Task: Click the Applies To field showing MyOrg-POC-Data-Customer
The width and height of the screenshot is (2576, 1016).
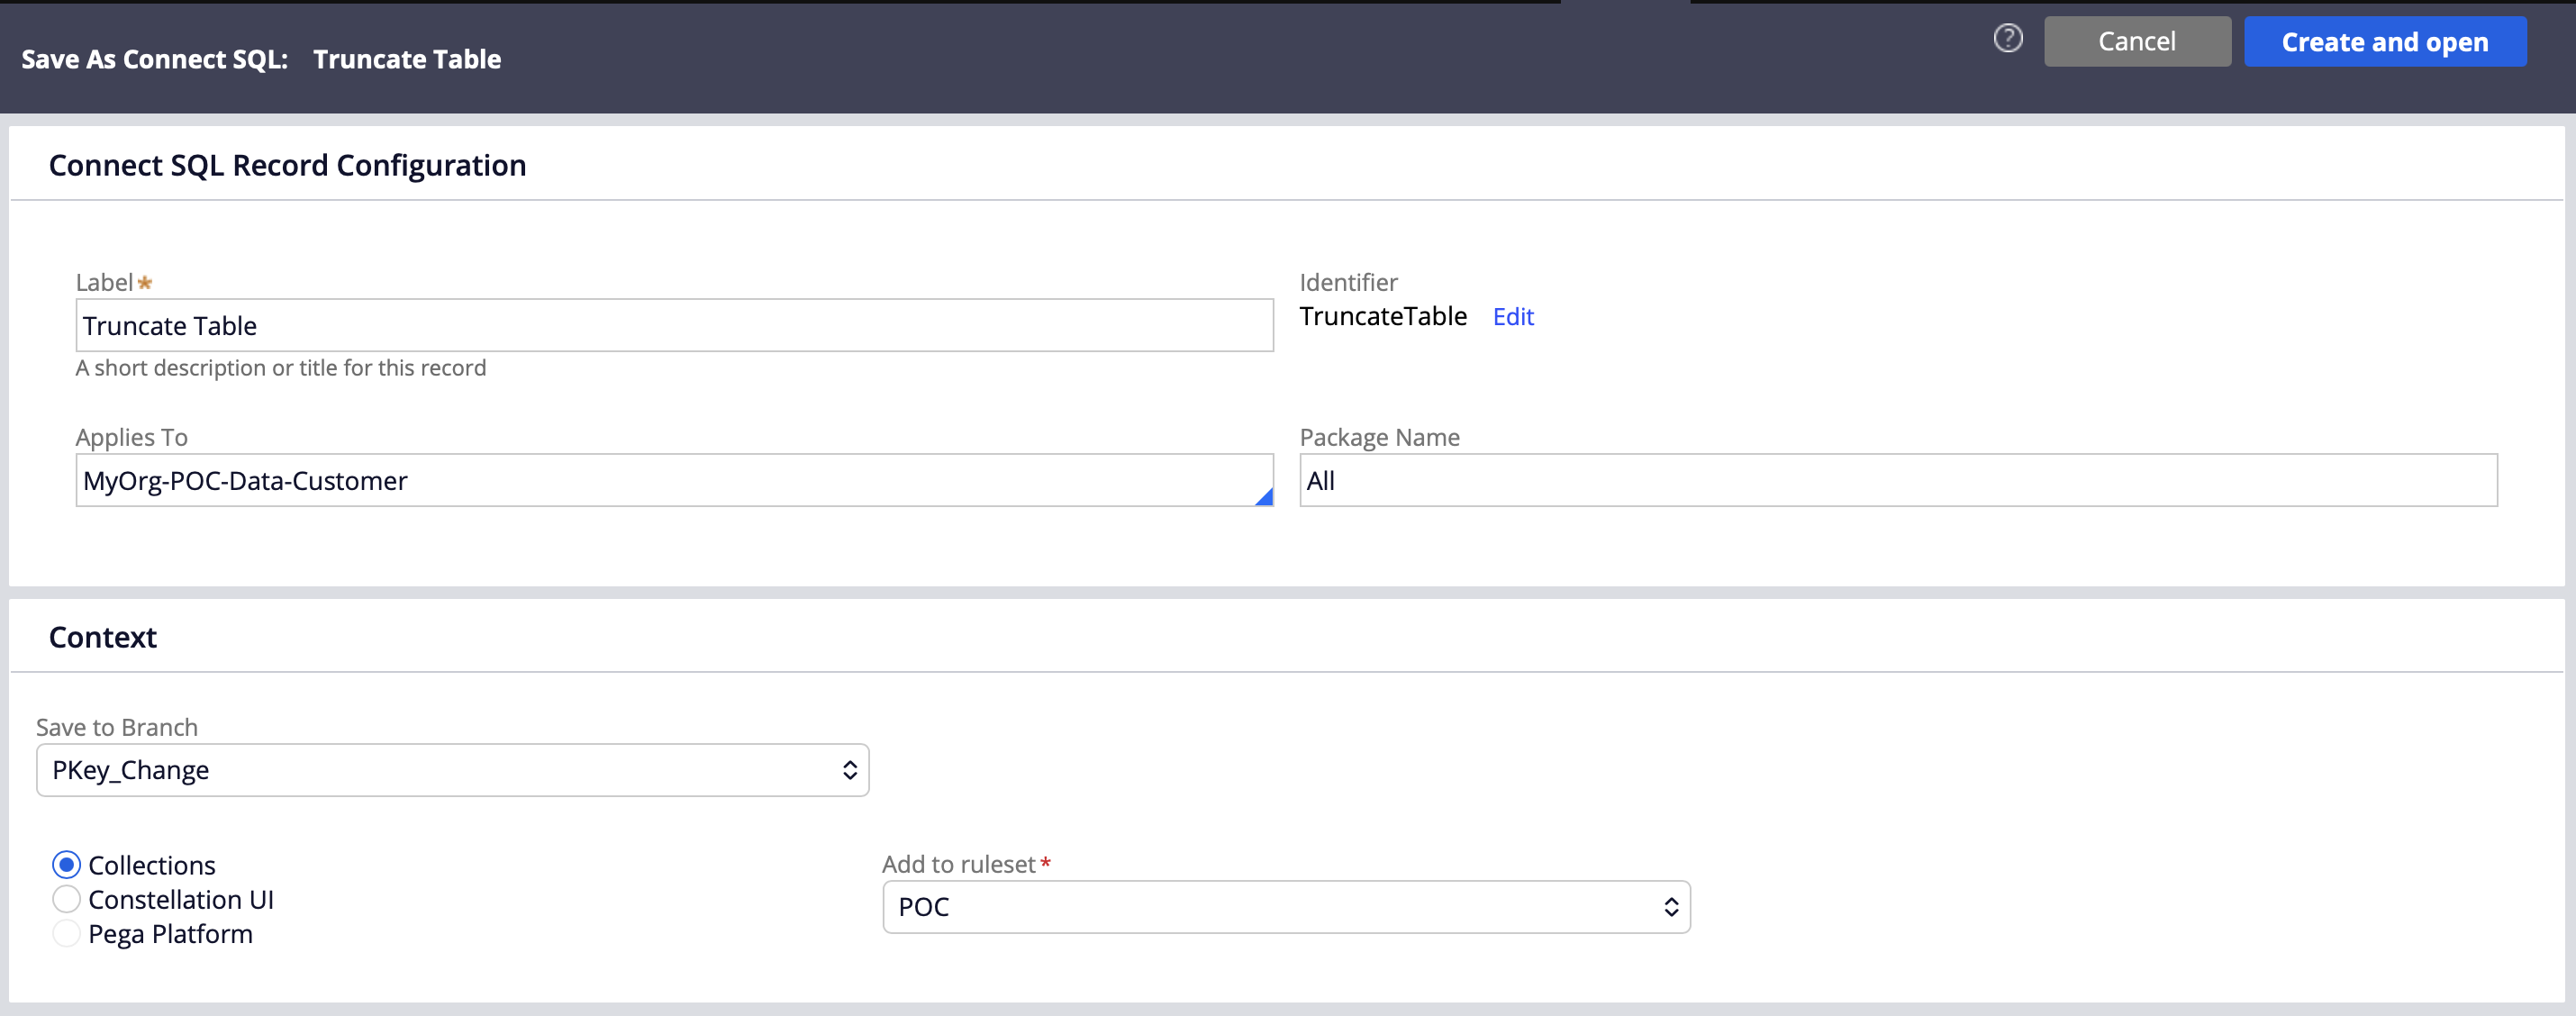Action: pyautogui.click(x=600, y=480)
